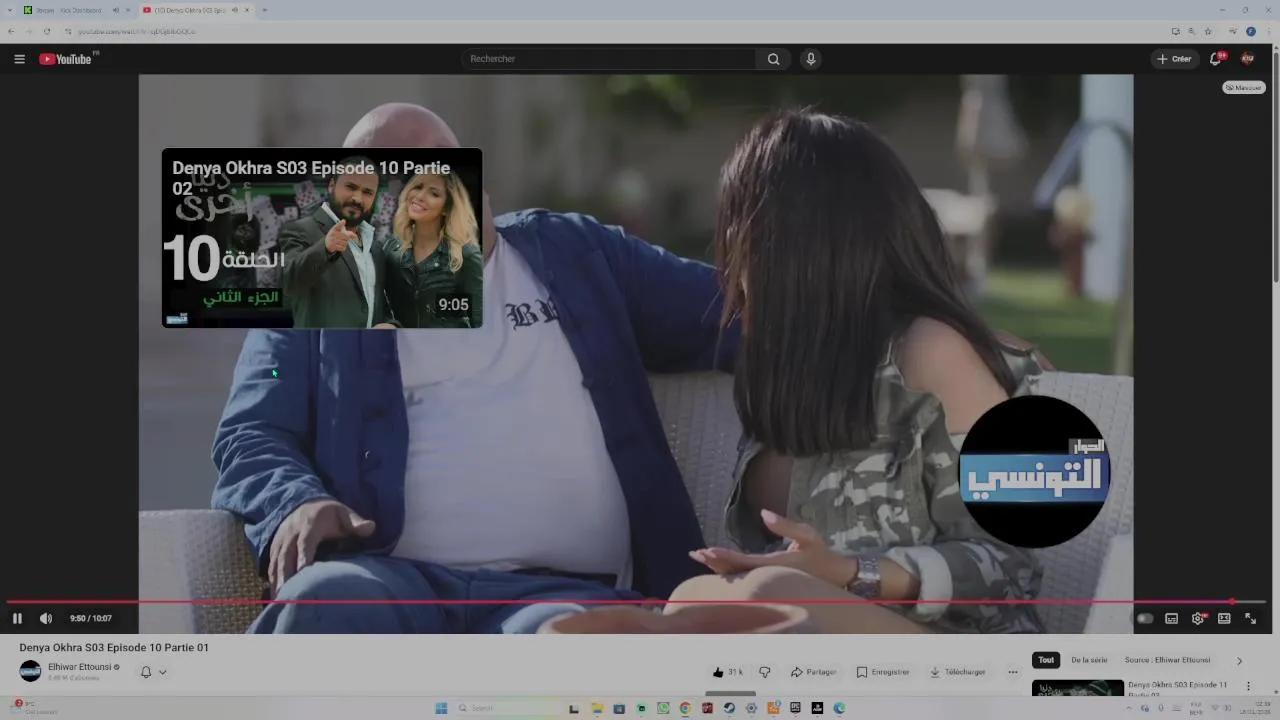The width and height of the screenshot is (1280, 720).
Task: Open the YouTube hamburger guide menu
Action: 19,59
